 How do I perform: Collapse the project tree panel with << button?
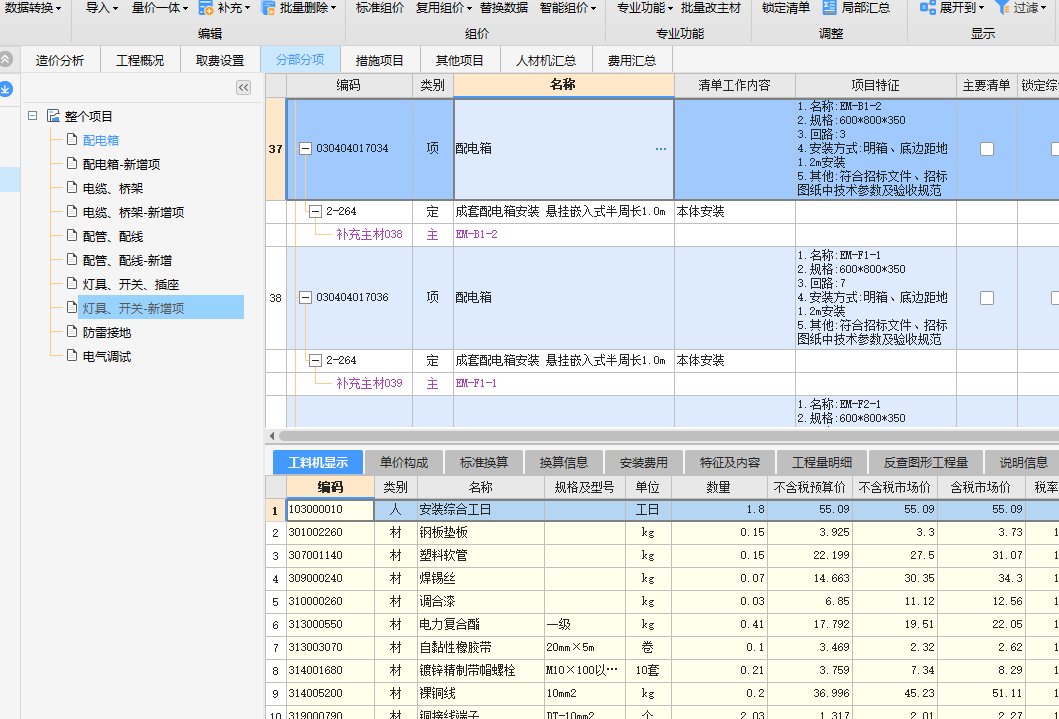pos(243,87)
